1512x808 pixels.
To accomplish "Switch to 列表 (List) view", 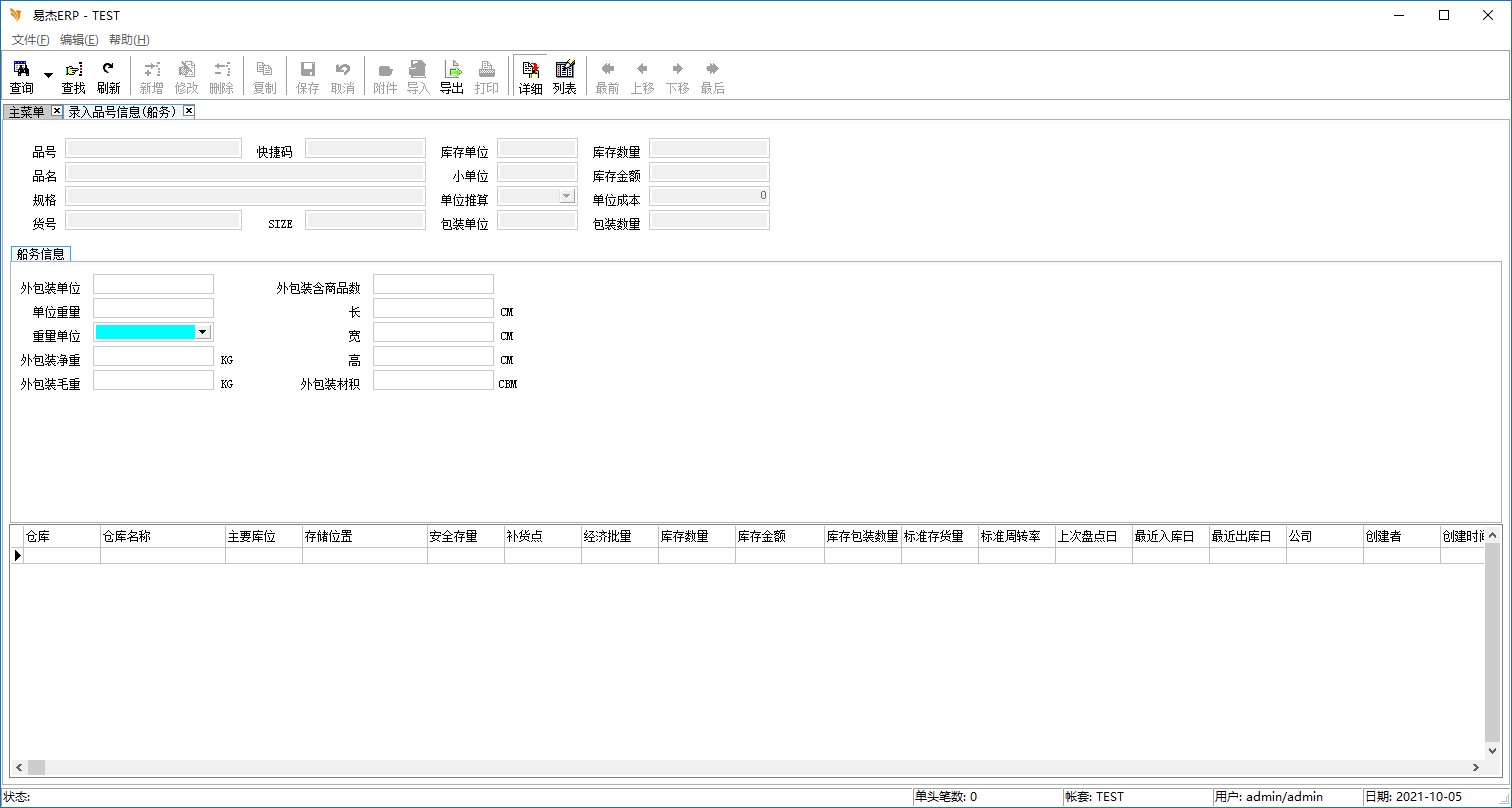I will pyautogui.click(x=565, y=77).
